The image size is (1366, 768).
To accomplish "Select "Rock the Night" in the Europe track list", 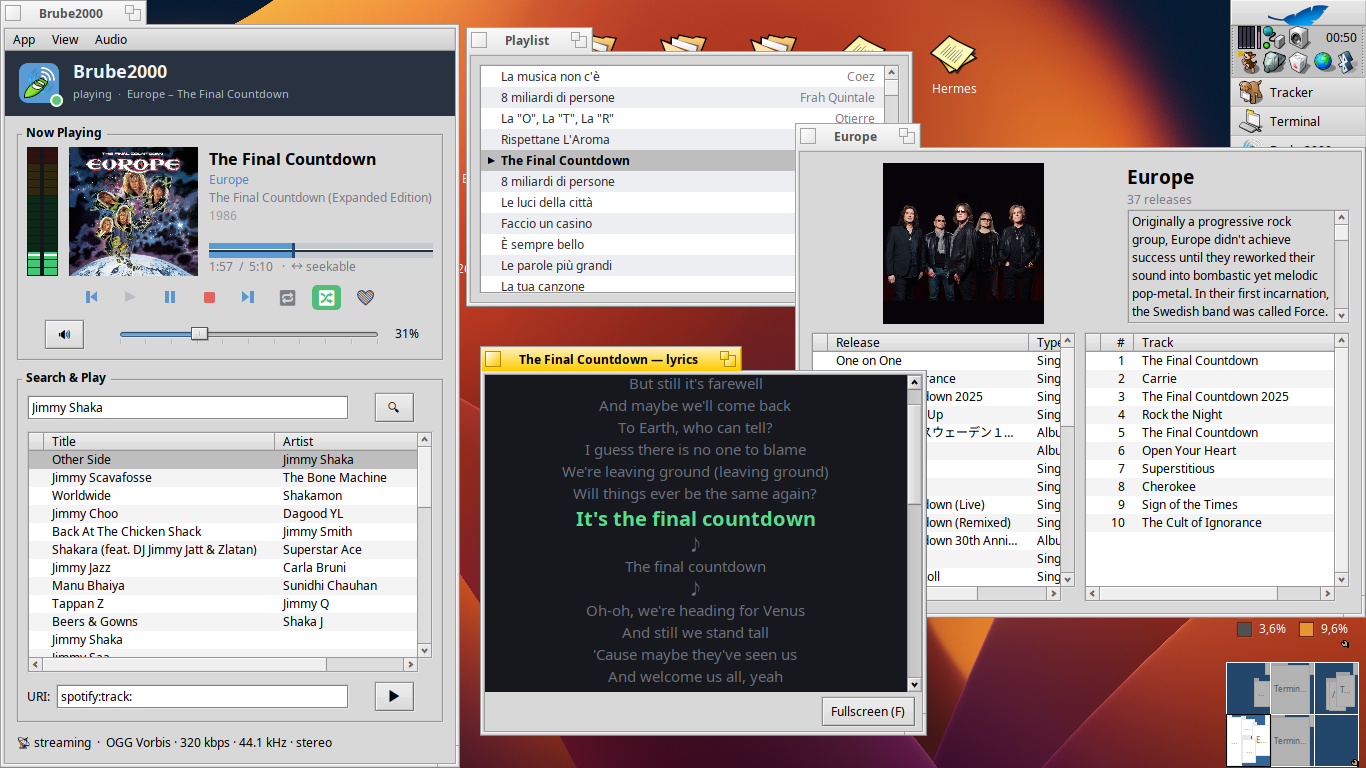I will (1210, 415).
